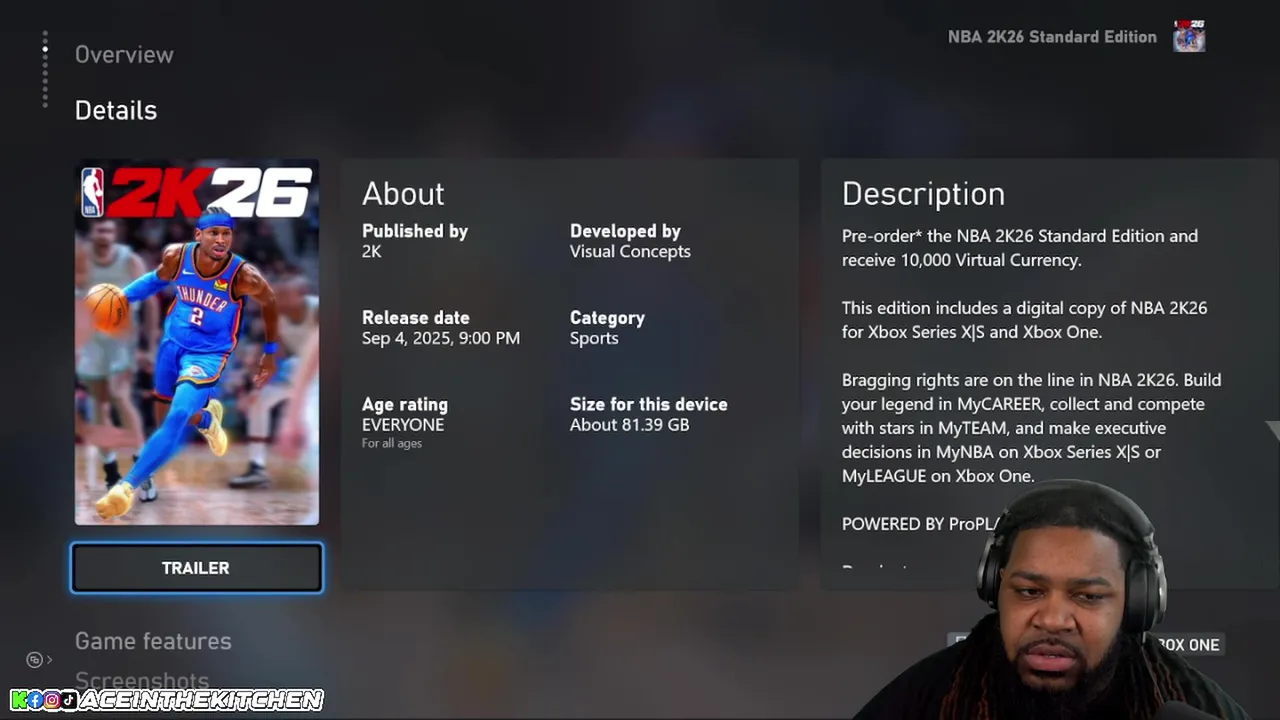
Task: Click the section indicator dots beside Overview
Action: point(45,69)
